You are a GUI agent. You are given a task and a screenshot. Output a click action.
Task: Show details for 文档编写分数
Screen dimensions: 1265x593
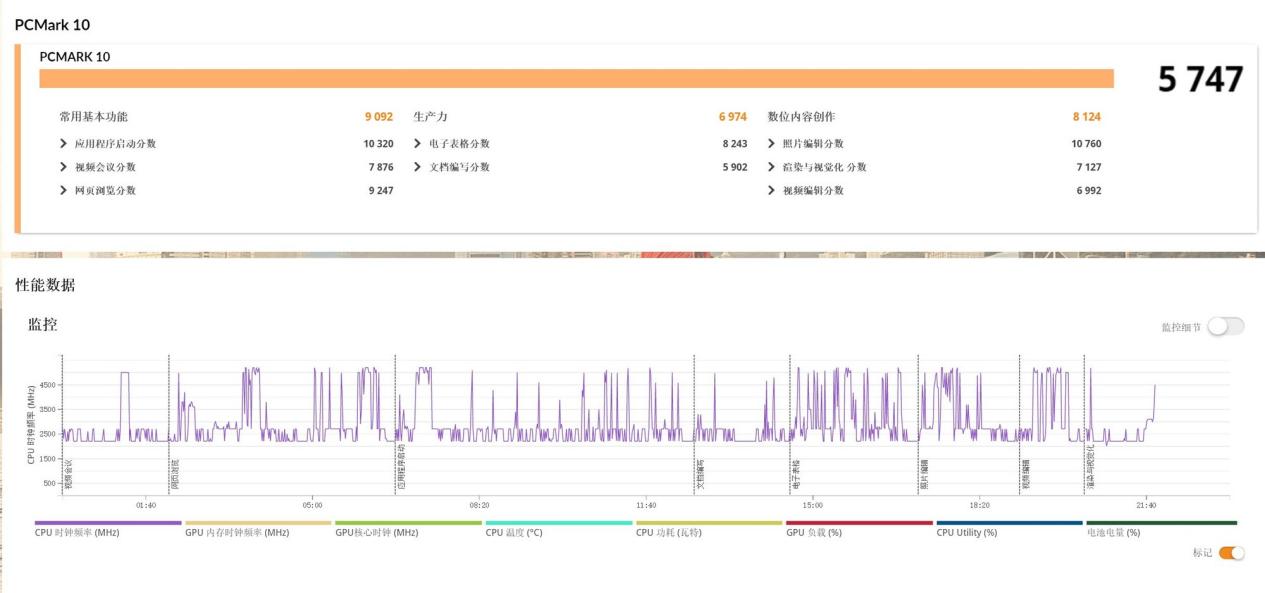click(x=418, y=167)
